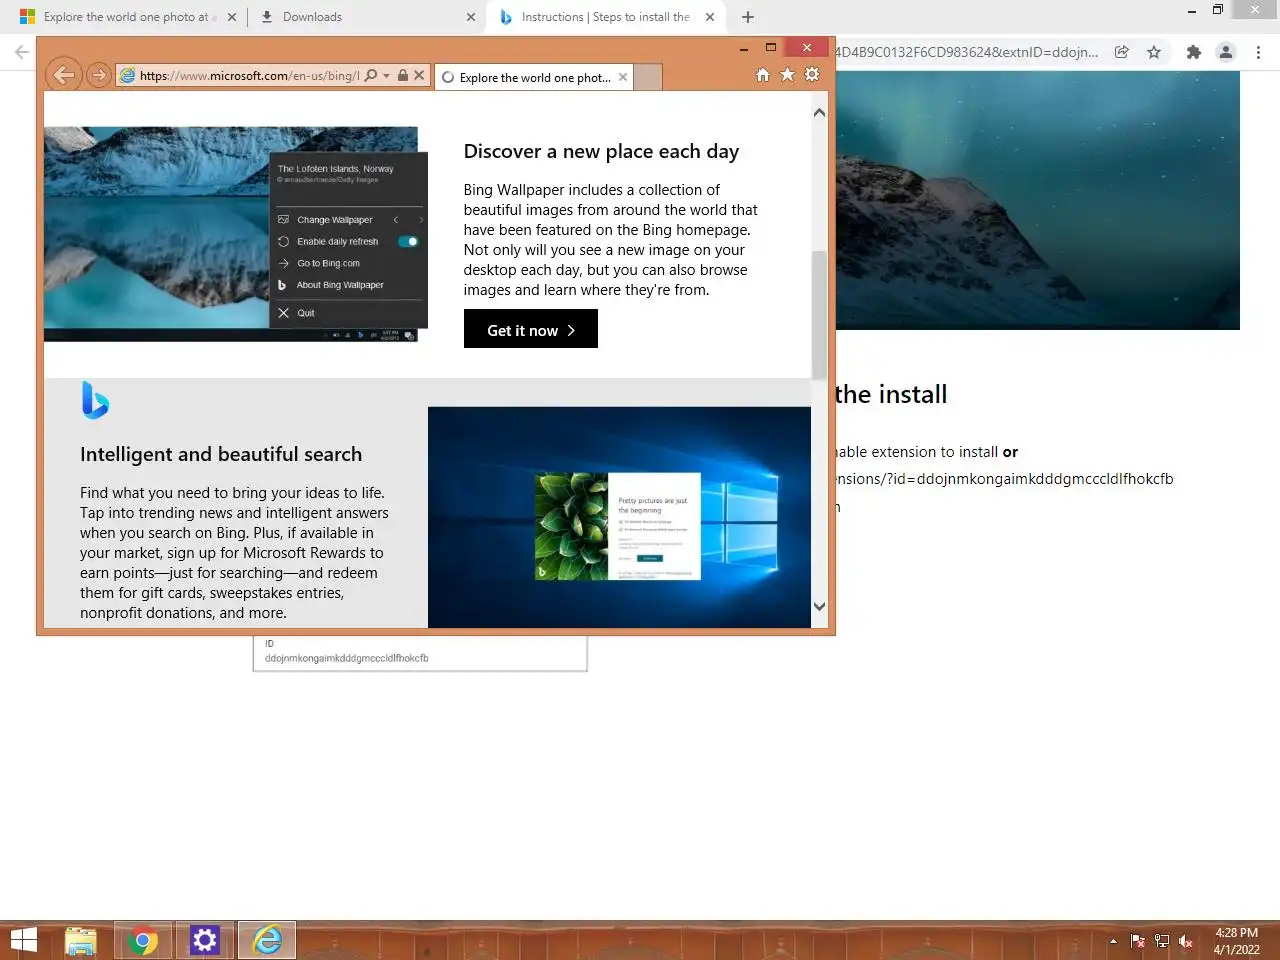Open Chrome three-dot menu
Viewport: 1280px width, 960px height.
pyautogui.click(x=1258, y=52)
